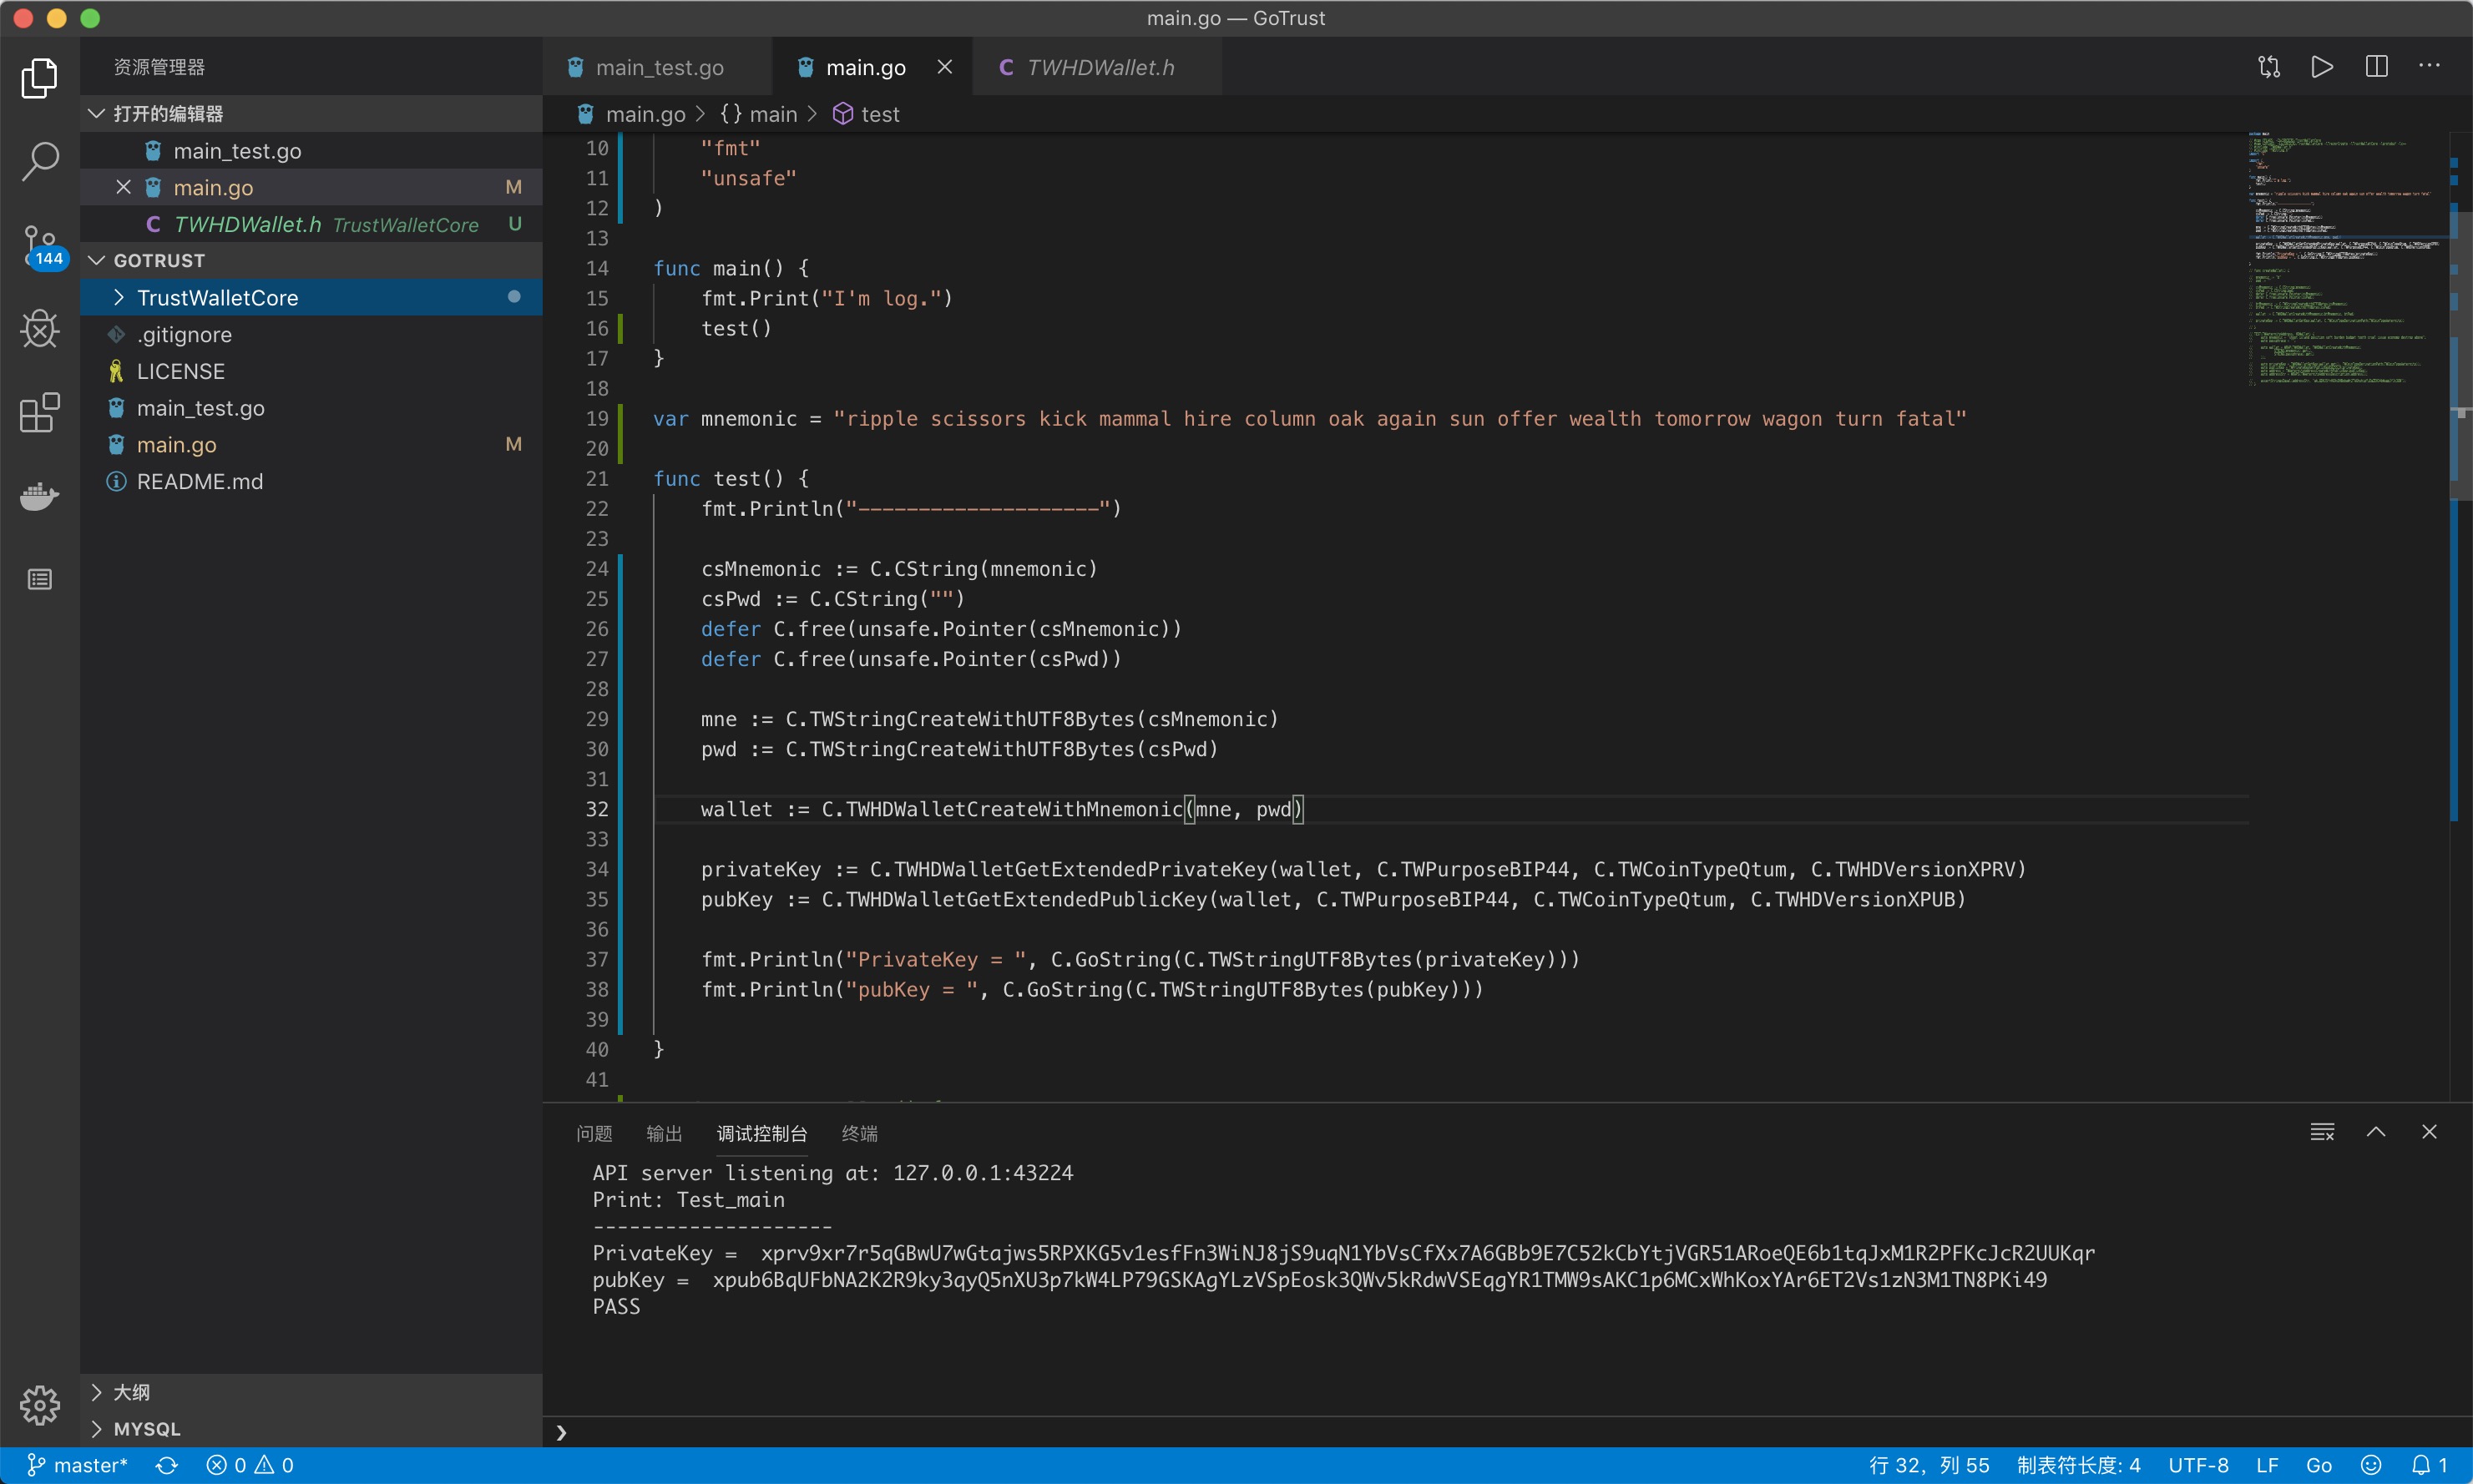Image resolution: width=2473 pixels, height=1484 pixels.
Task: Open the Docker view whale icon
Action: (x=40, y=496)
